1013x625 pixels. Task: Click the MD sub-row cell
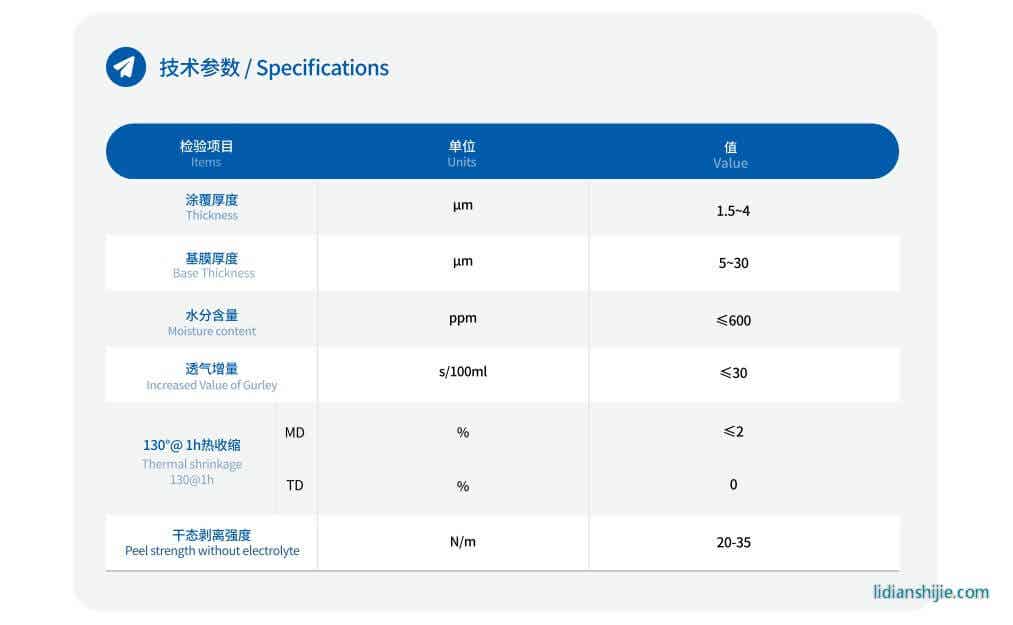296,432
